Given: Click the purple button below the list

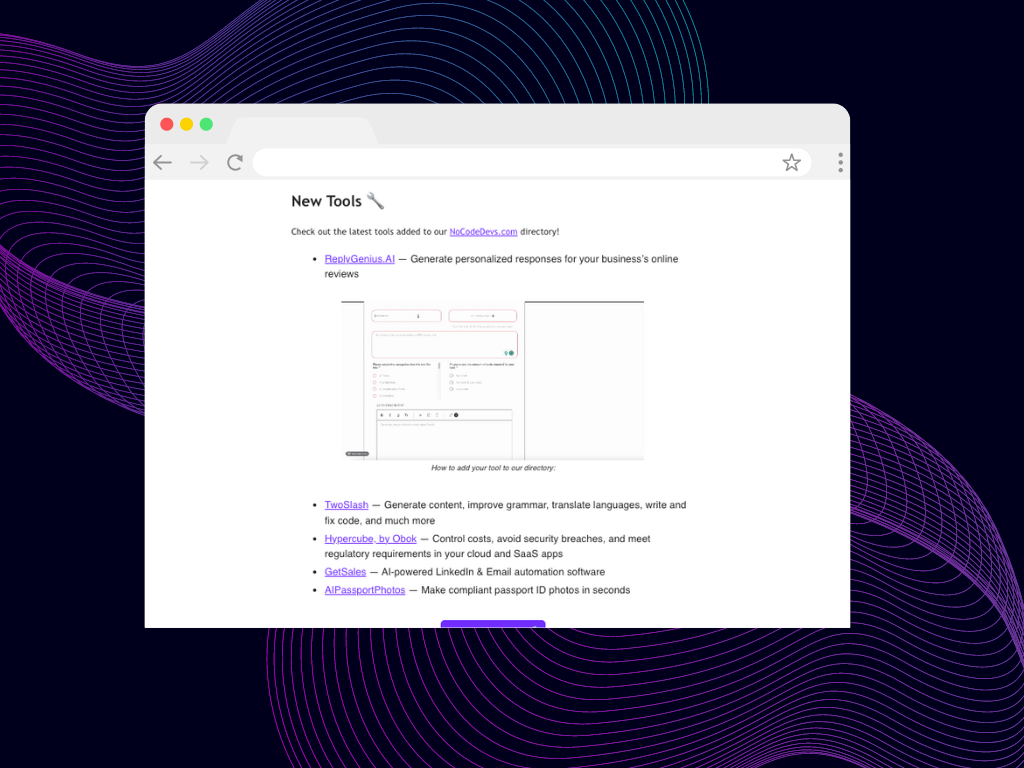Looking at the screenshot, I should 493,624.
